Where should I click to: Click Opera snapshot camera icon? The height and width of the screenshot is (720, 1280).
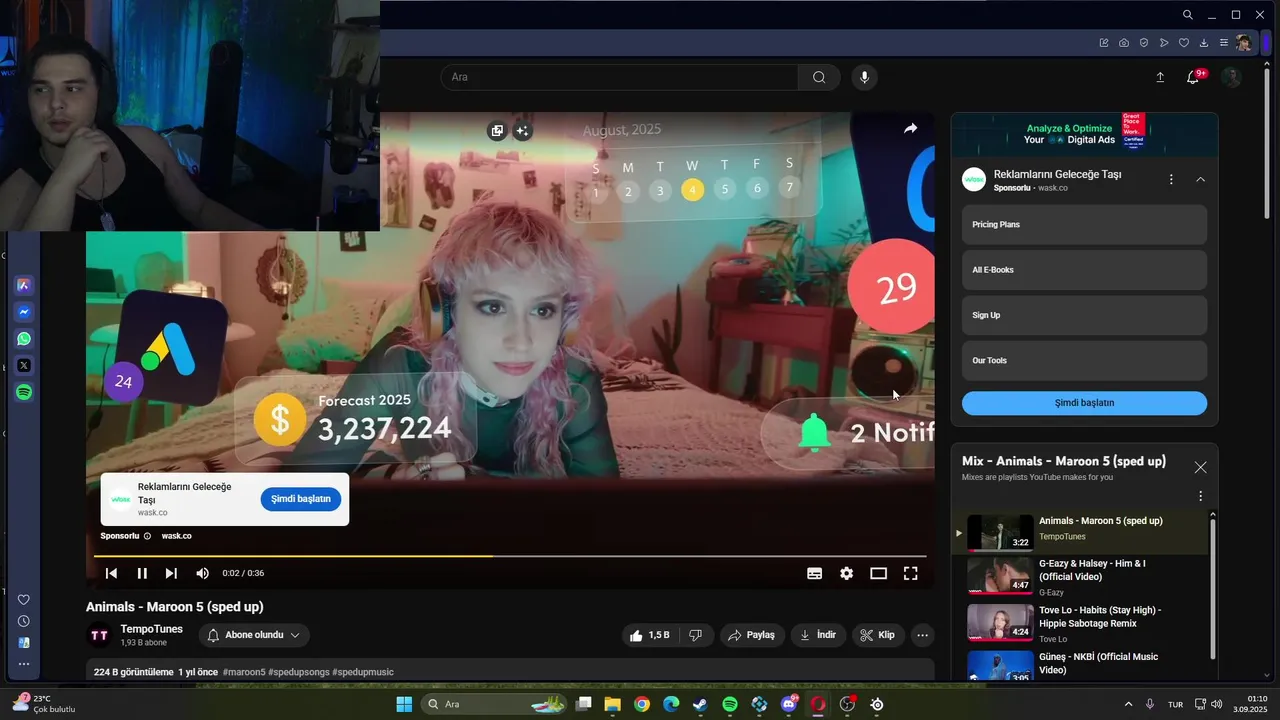(1124, 43)
